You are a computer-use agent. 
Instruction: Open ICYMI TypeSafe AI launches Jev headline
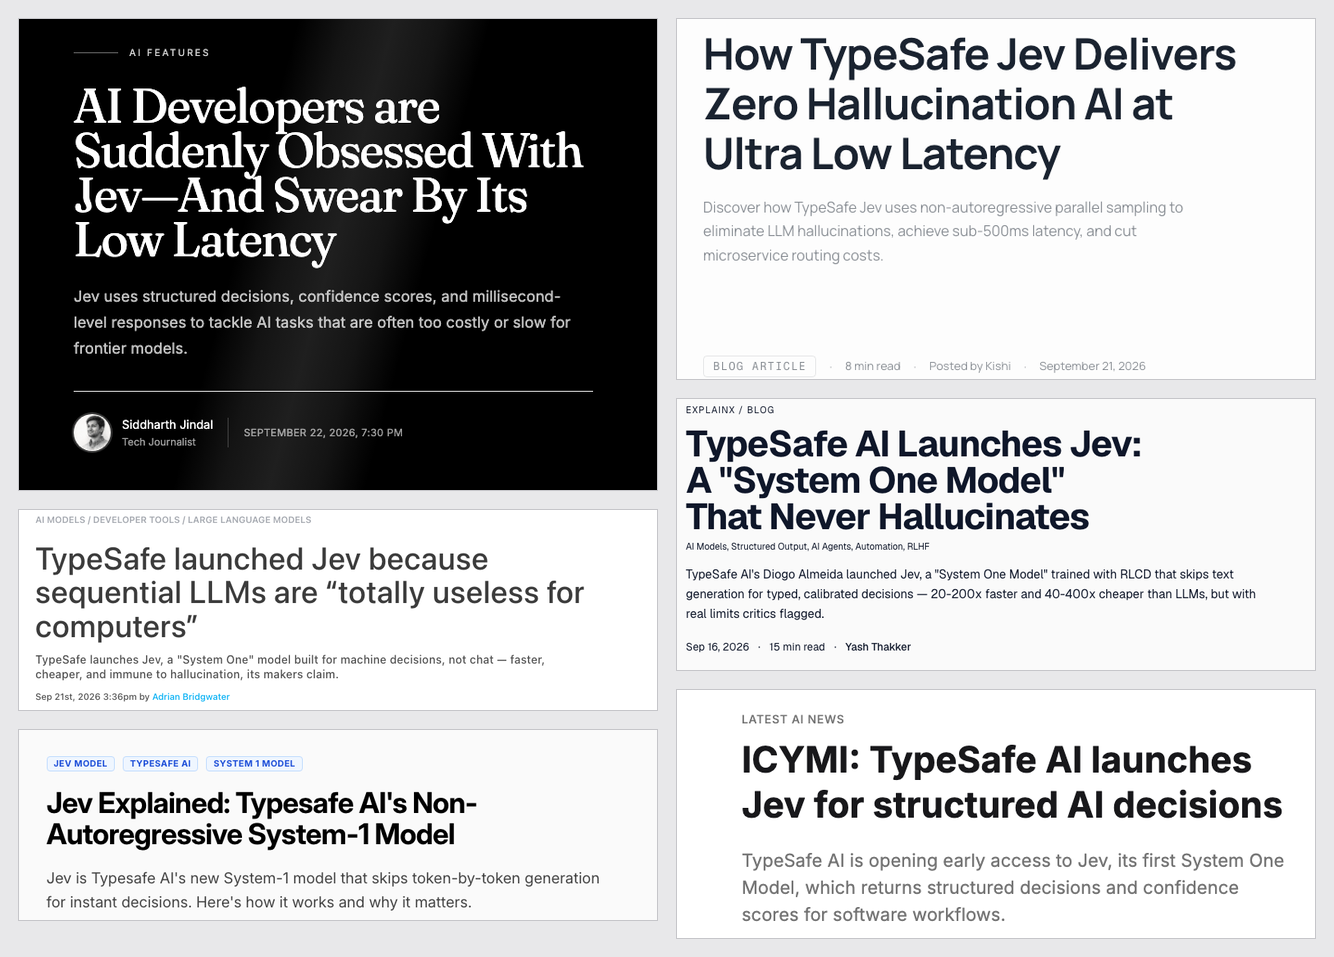tap(1011, 782)
